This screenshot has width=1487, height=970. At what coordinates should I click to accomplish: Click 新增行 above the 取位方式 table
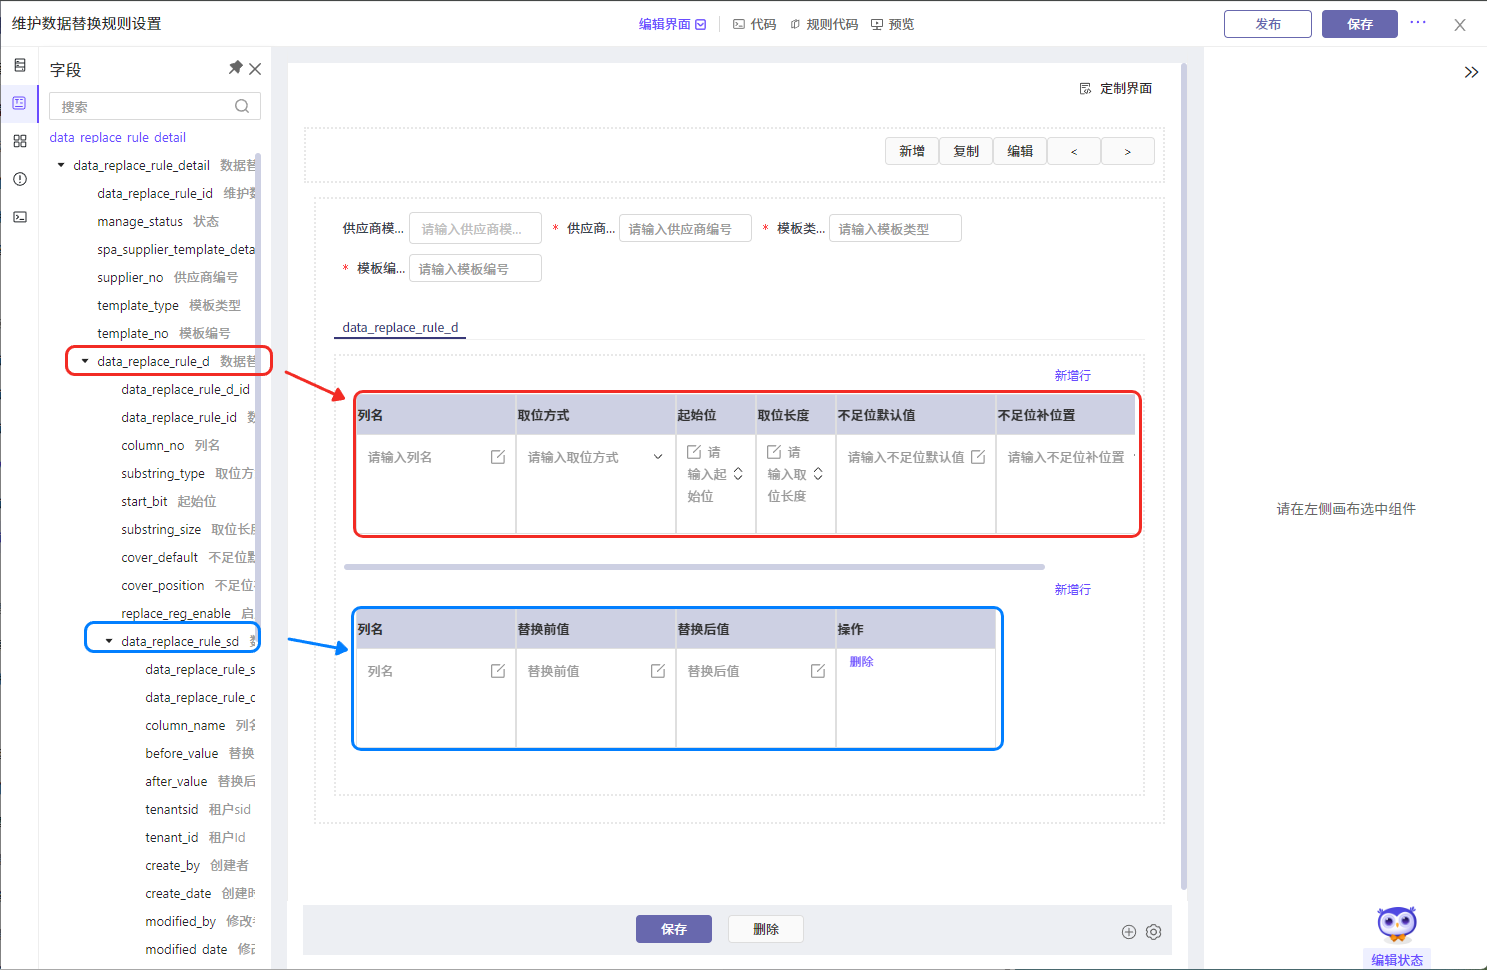click(x=1073, y=376)
